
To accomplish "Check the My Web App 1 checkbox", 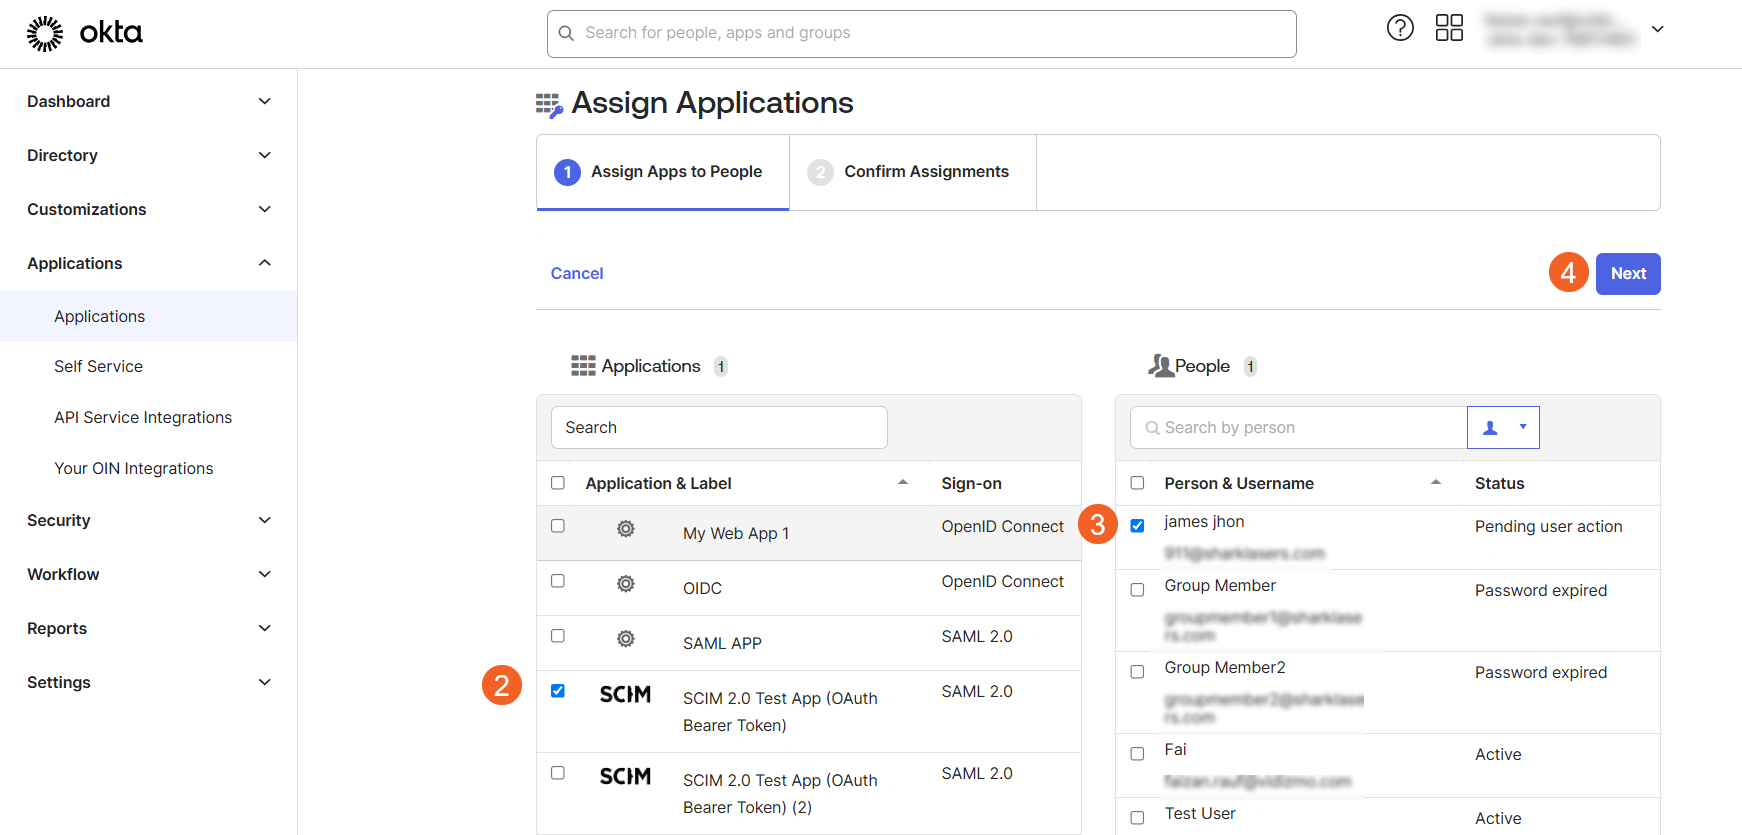I will pos(558,526).
